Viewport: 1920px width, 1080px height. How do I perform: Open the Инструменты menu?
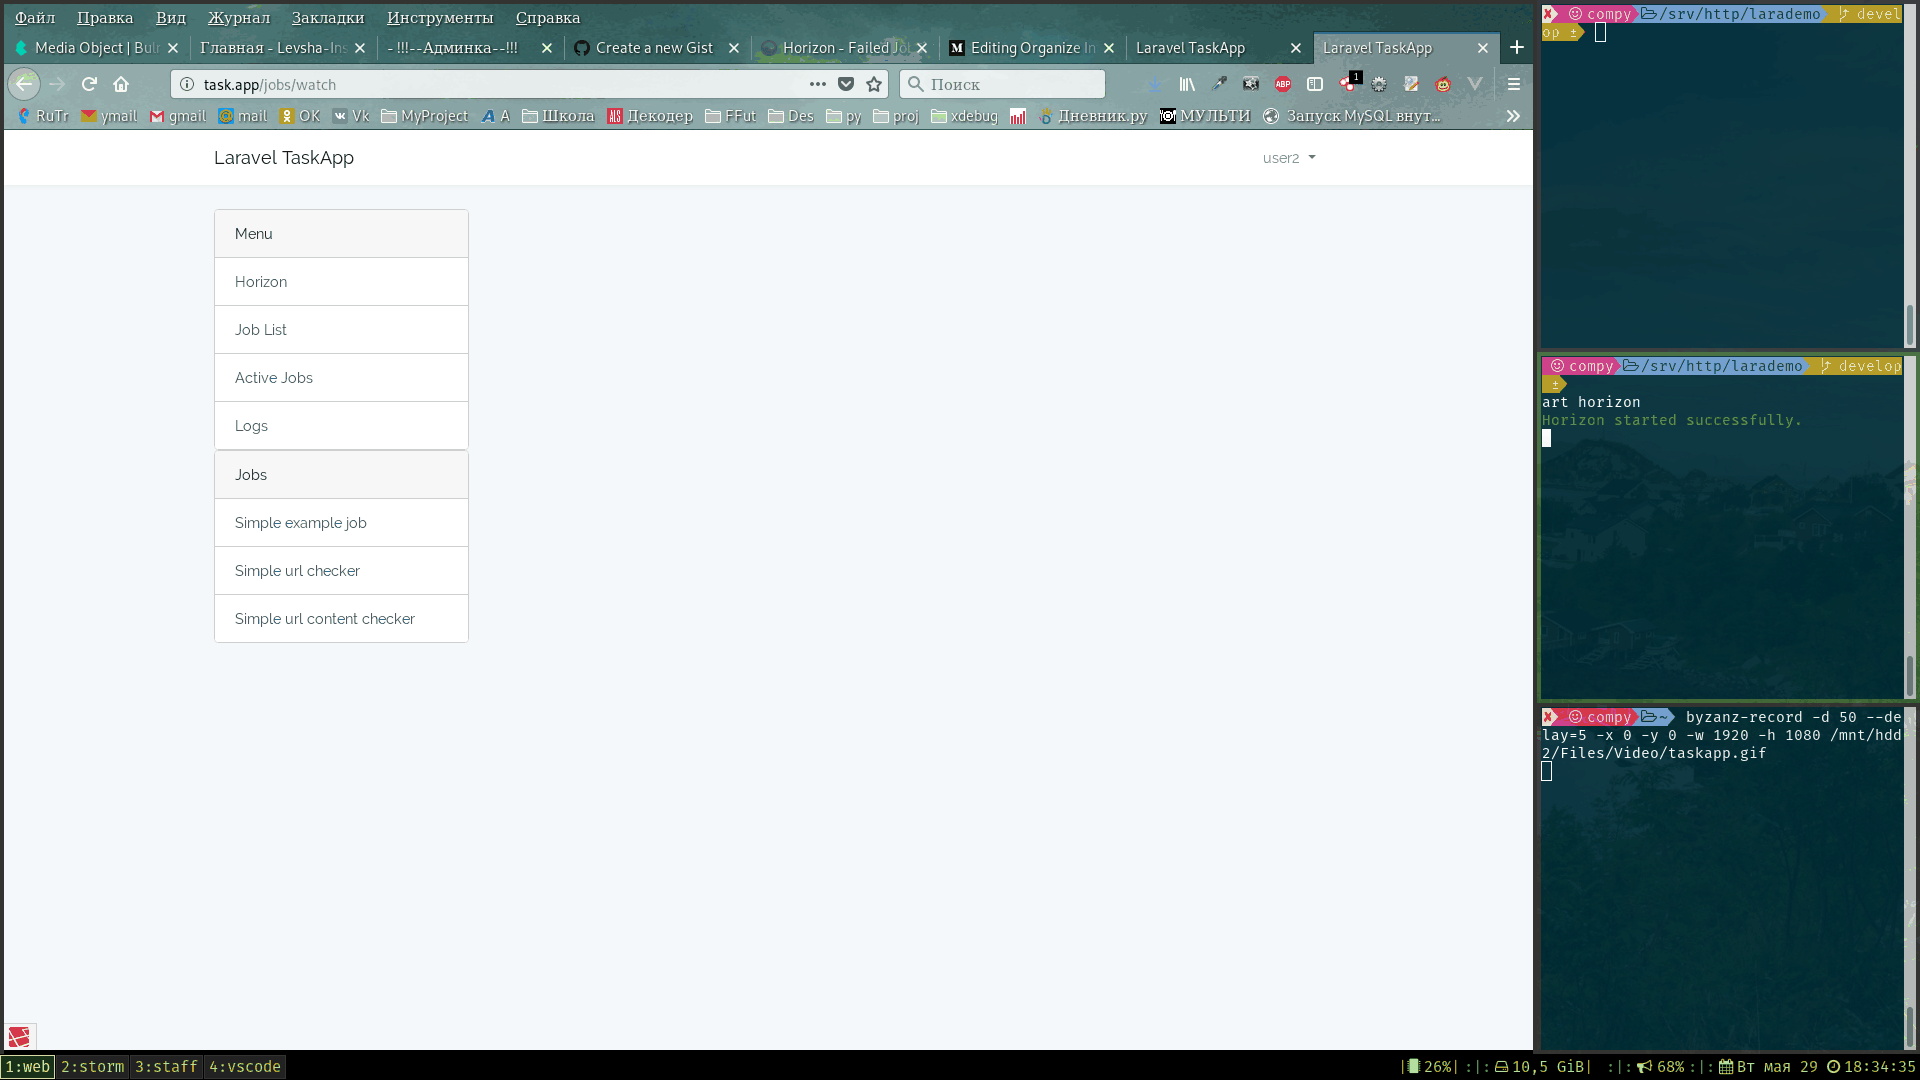pyautogui.click(x=440, y=18)
